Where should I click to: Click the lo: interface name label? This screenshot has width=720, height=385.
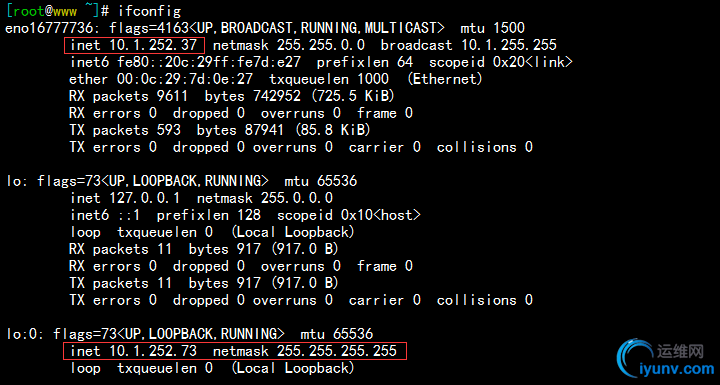[17, 181]
